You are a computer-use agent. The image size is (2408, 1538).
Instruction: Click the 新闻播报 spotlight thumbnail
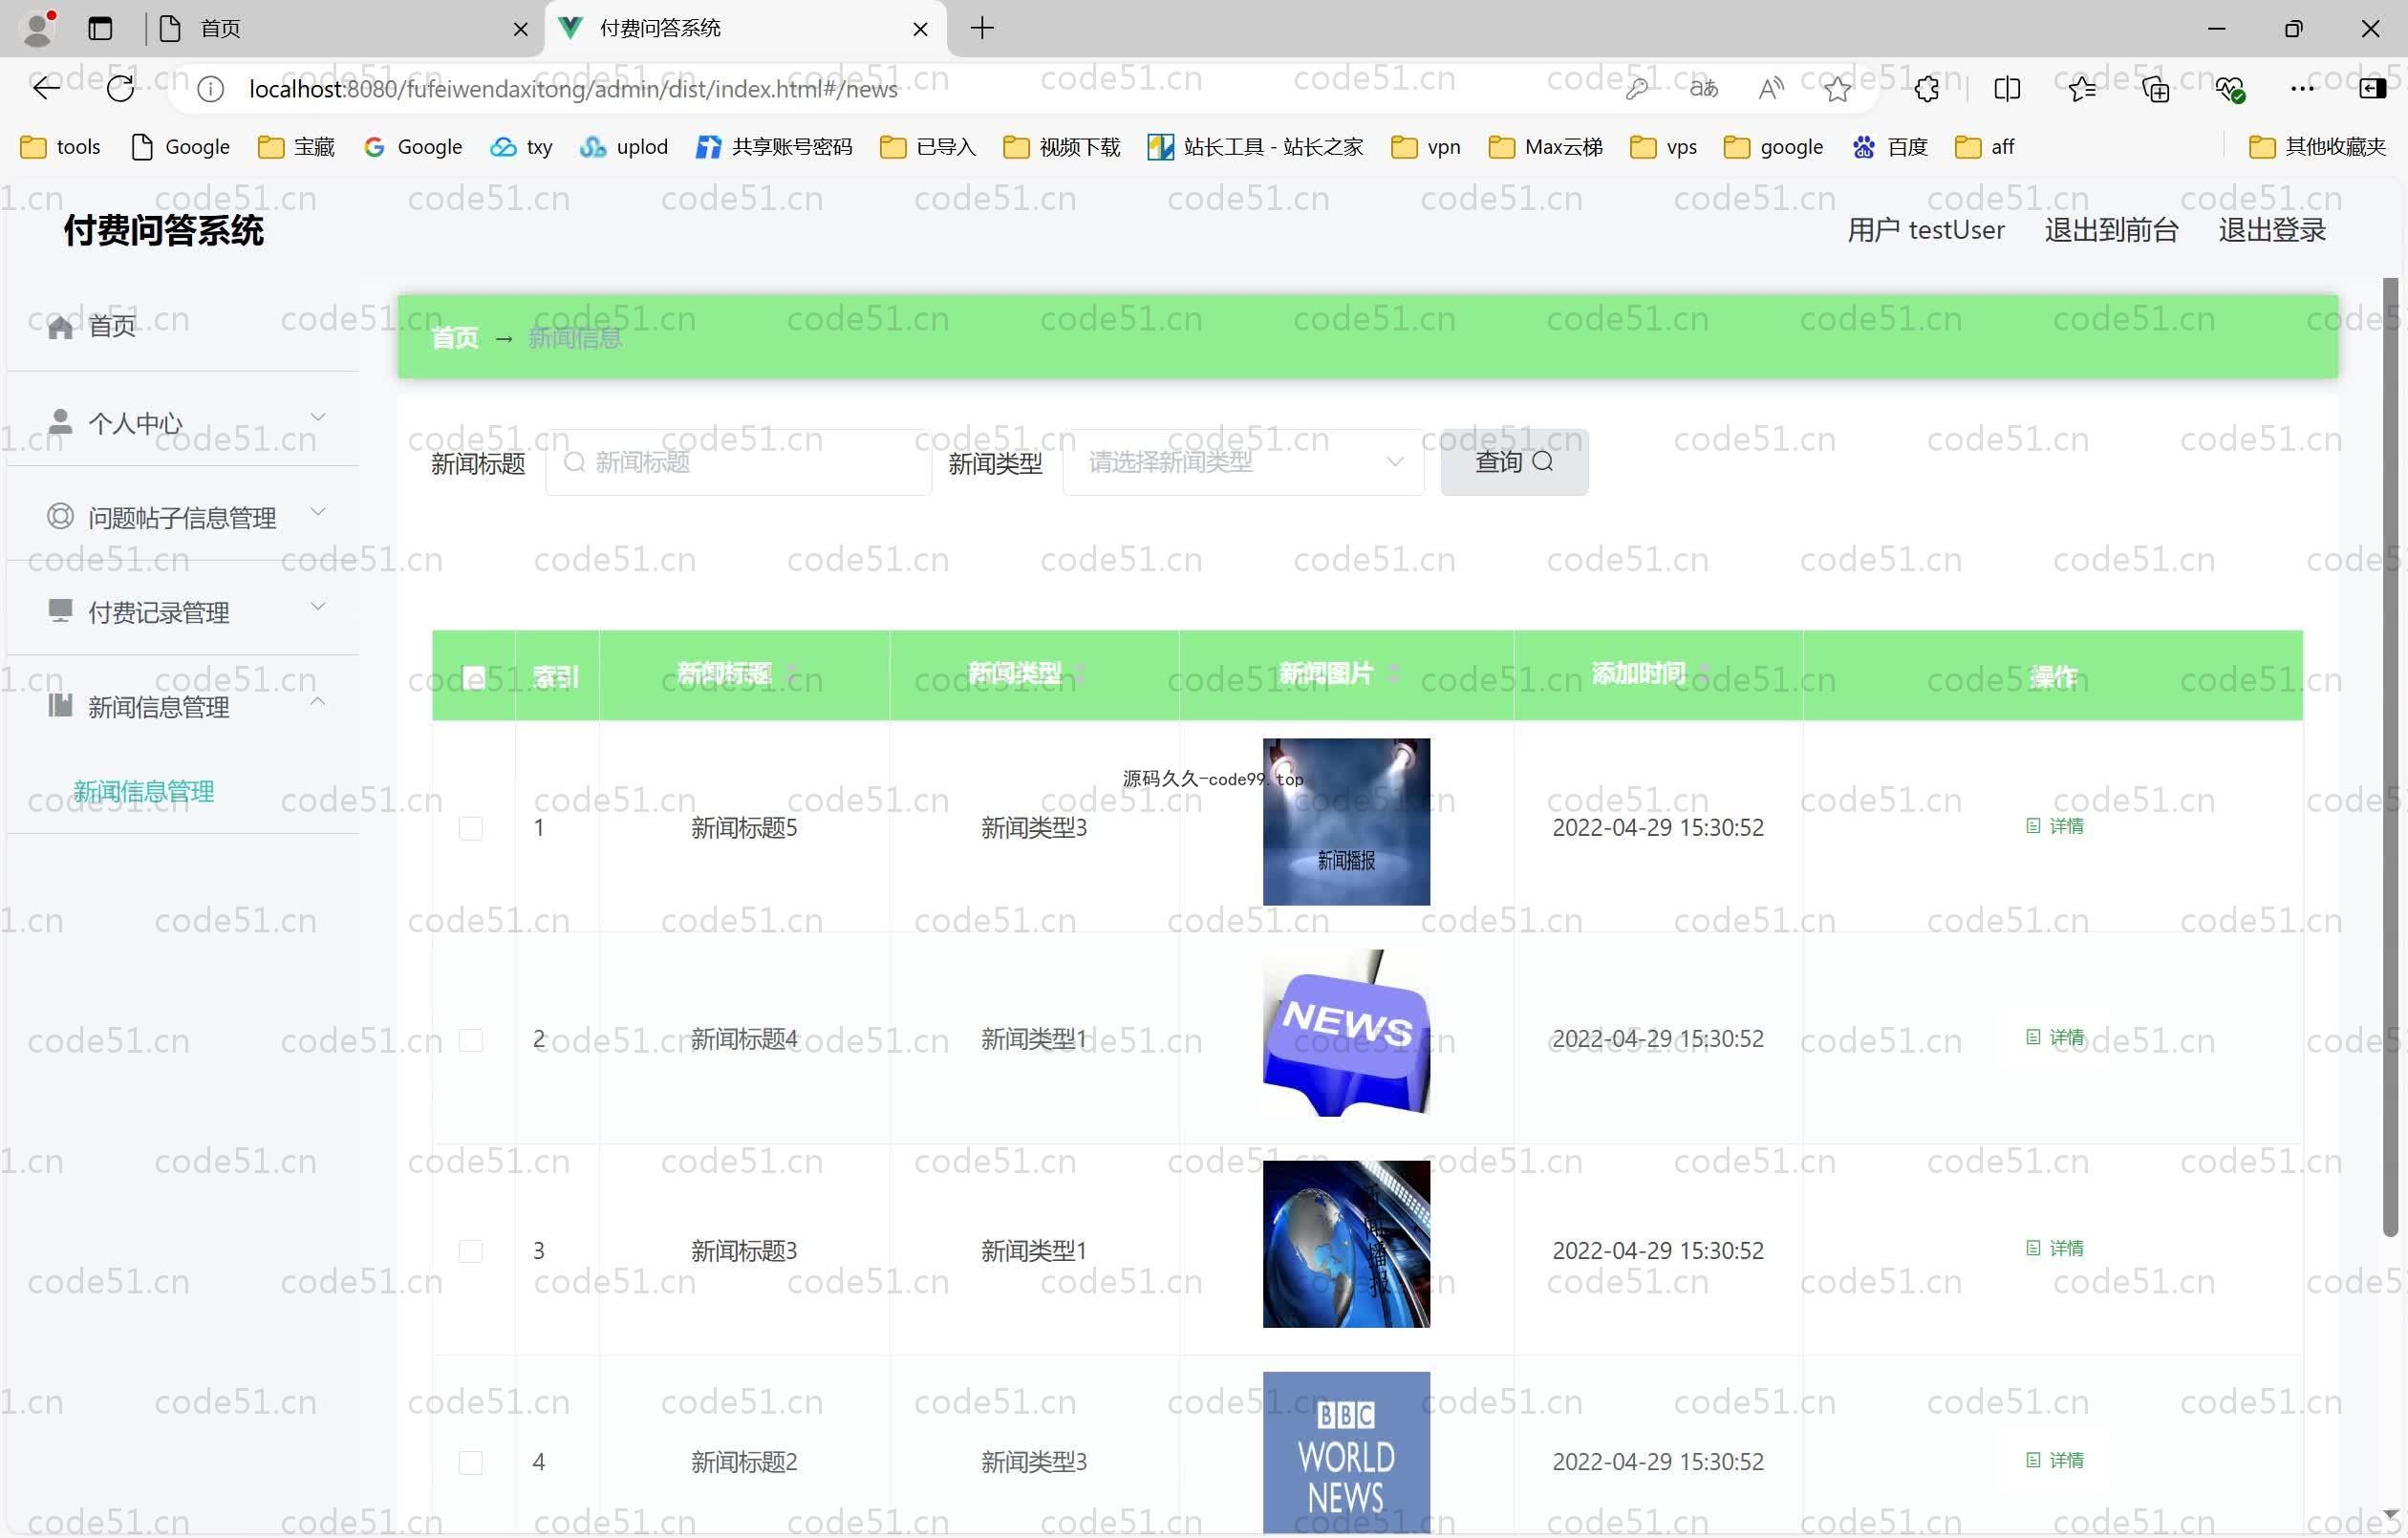click(x=1346, y=822)
